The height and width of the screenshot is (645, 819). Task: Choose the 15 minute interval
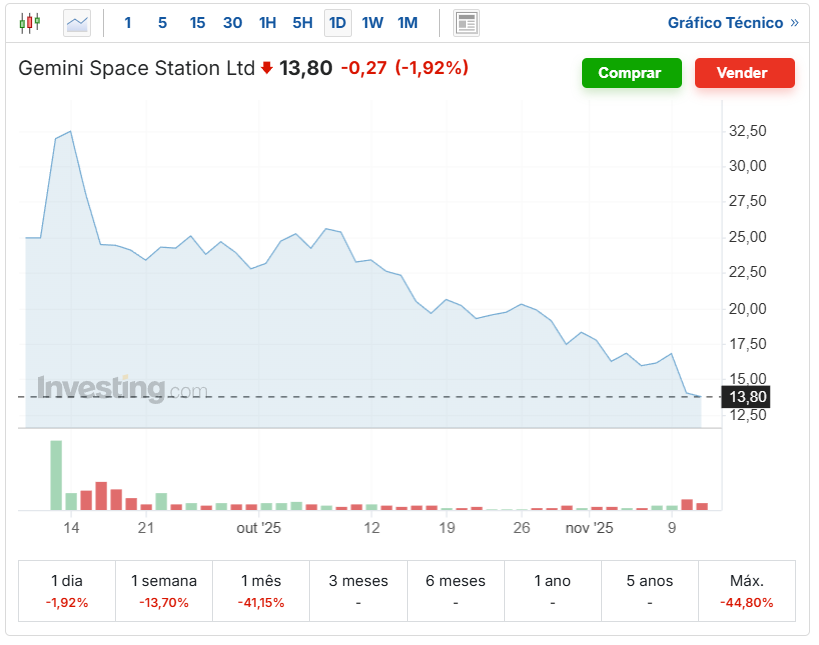coord(197,22)
